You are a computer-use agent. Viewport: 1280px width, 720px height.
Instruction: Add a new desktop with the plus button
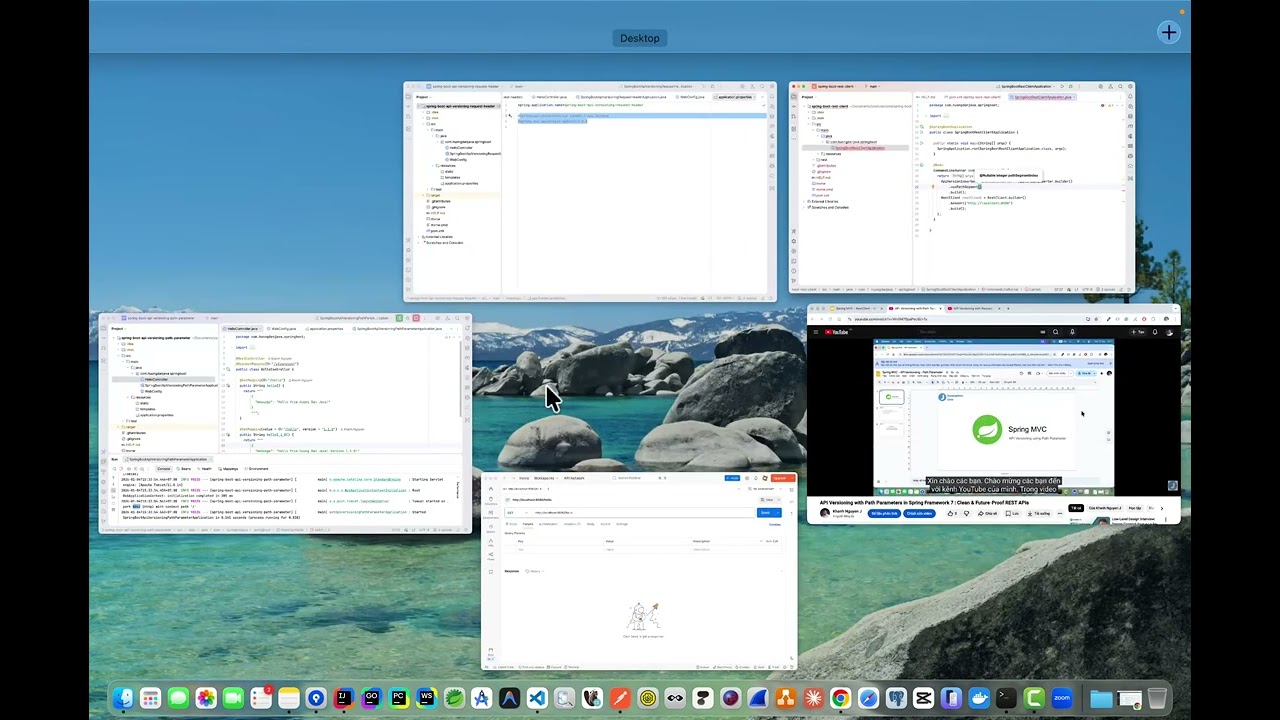pos(1169,33)
